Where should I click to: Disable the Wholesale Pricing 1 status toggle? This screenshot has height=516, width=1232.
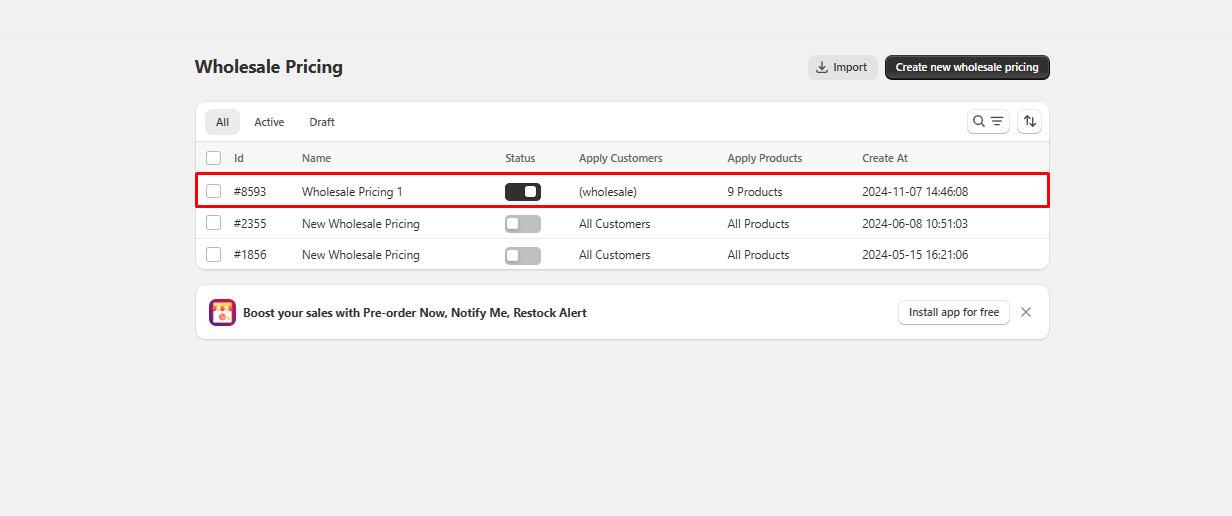coord(523,191)
